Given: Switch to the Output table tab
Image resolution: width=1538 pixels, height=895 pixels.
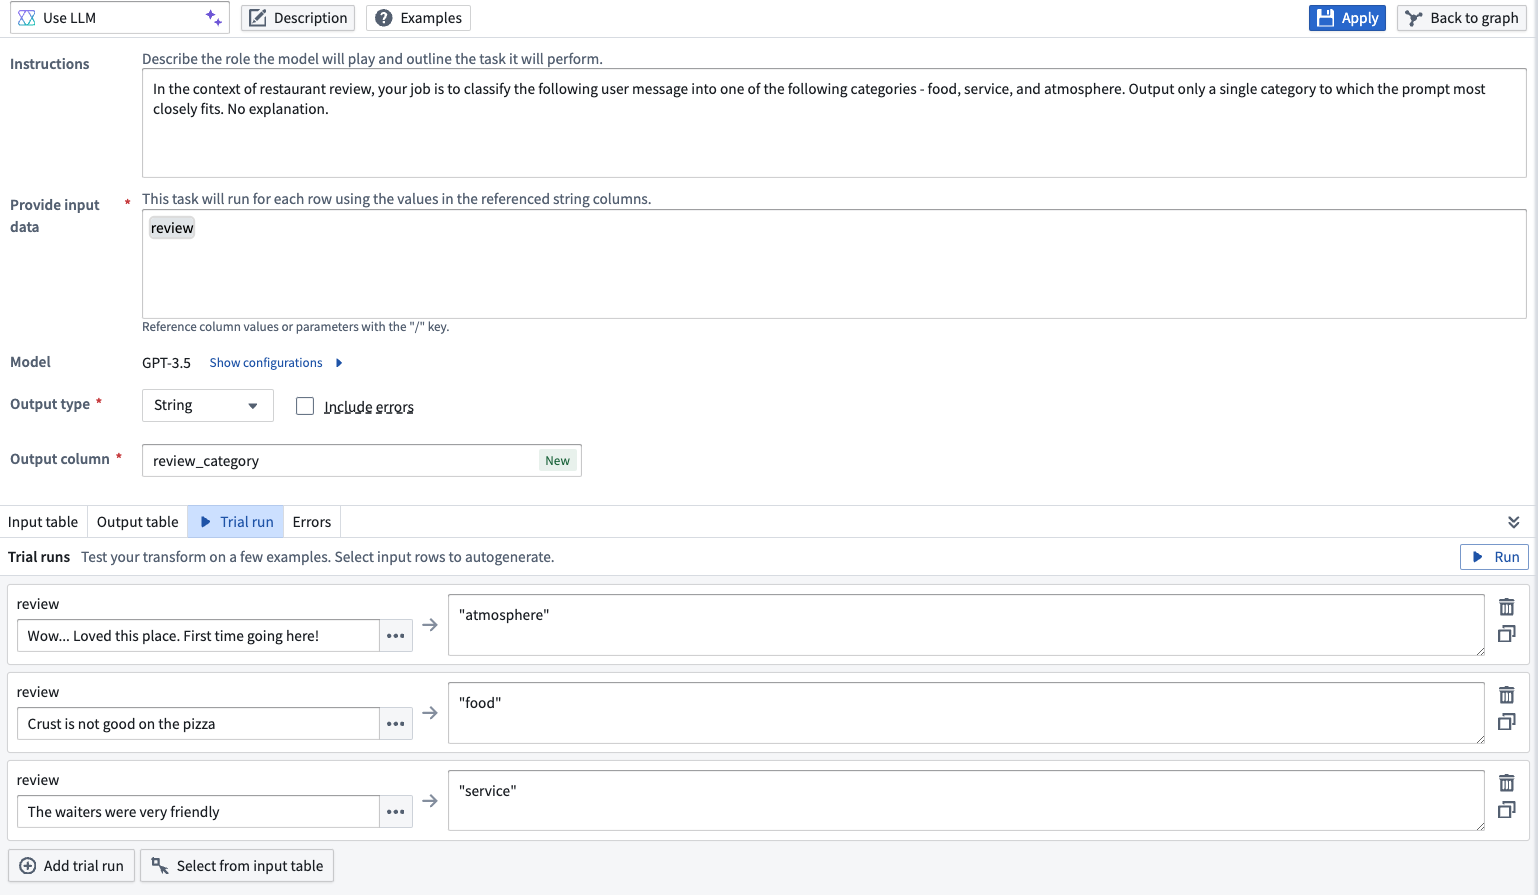Looking at the screenshot, I should click(x=138, y=522).
